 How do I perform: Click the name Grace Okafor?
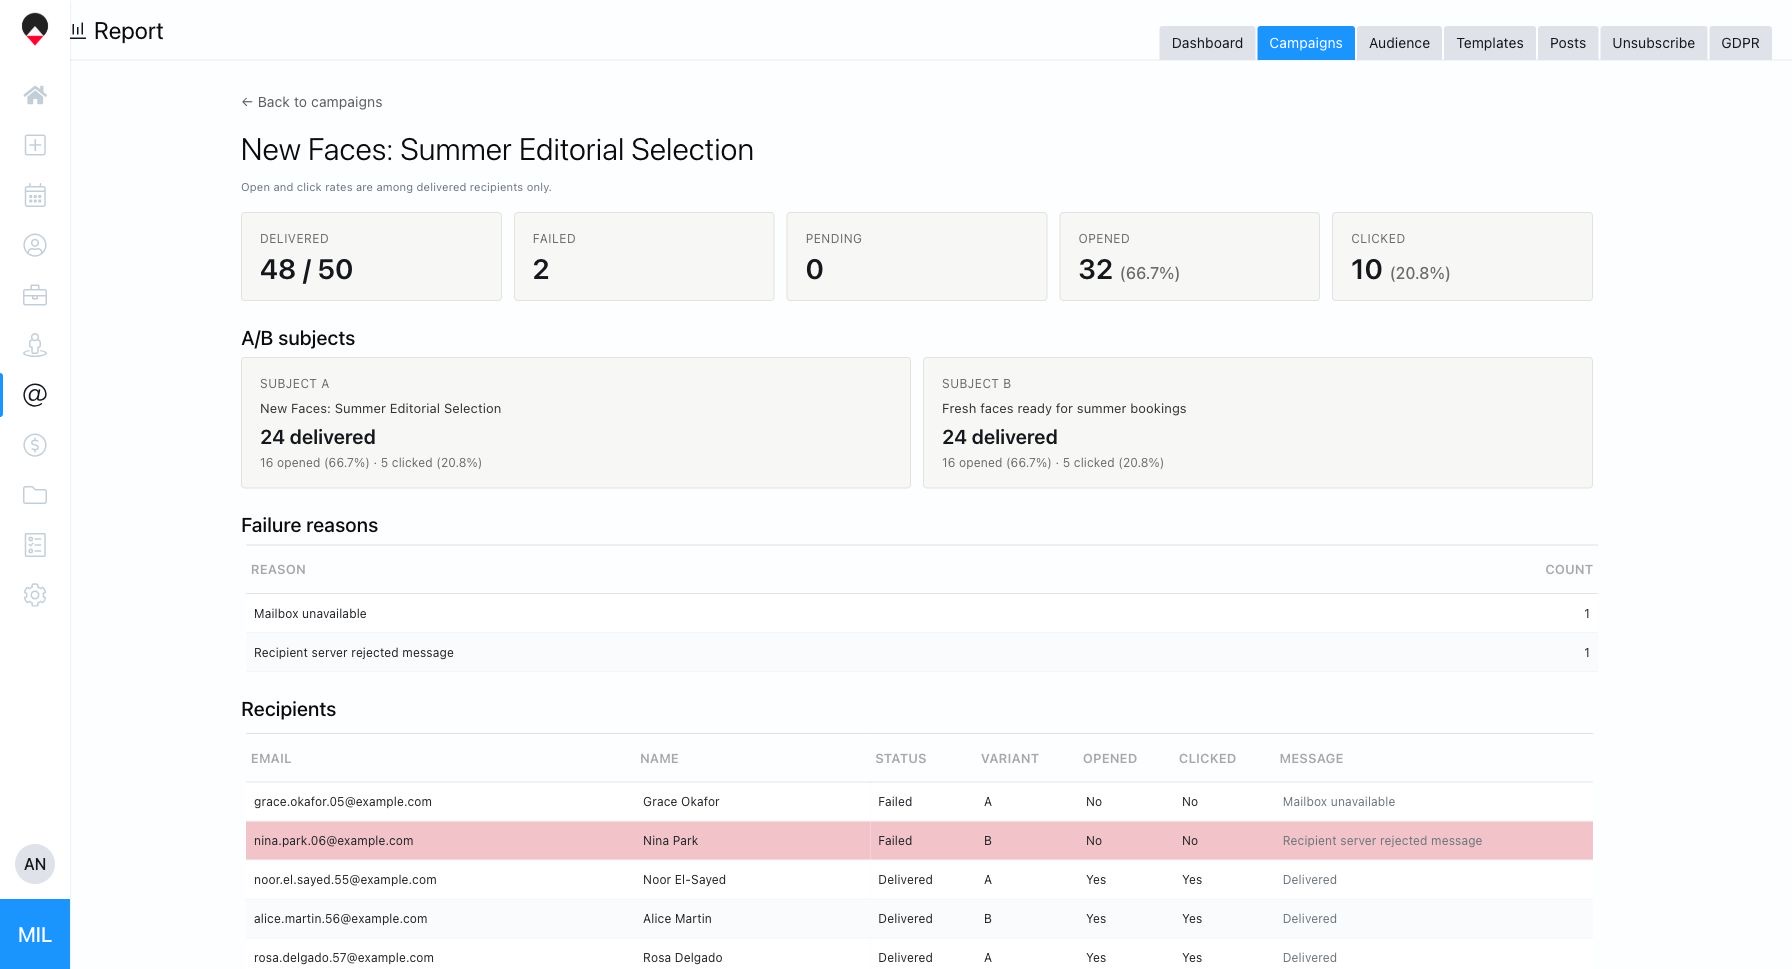(681, 802)
